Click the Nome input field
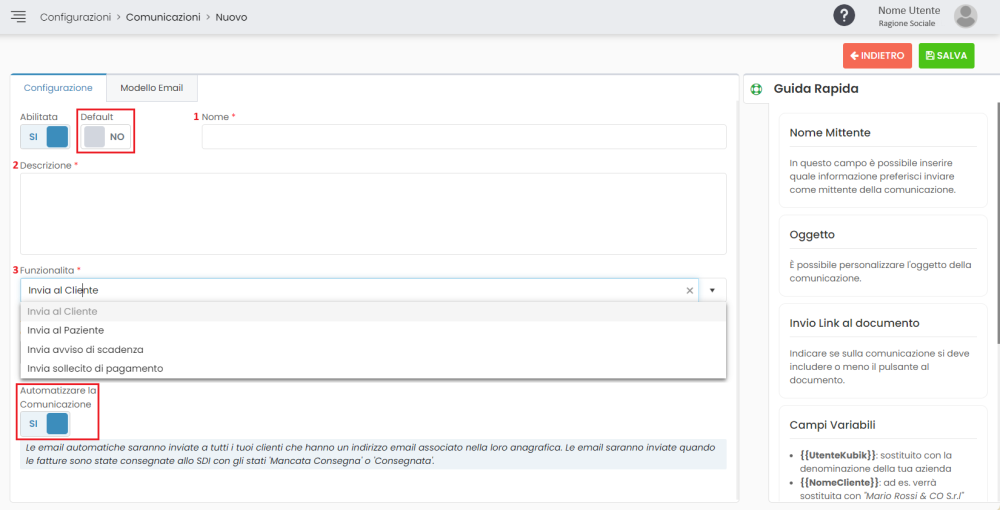 point(463,137)
